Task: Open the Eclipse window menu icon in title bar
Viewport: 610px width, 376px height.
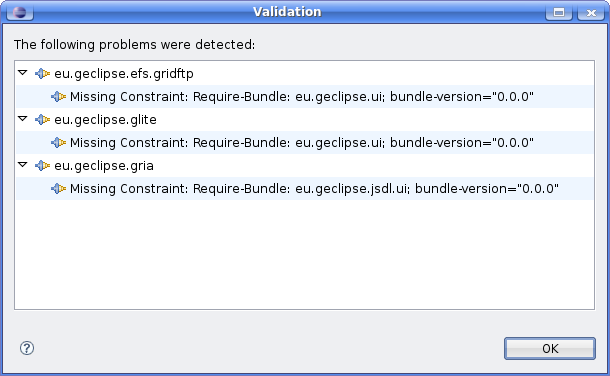Action: click(x=20, y=12)
